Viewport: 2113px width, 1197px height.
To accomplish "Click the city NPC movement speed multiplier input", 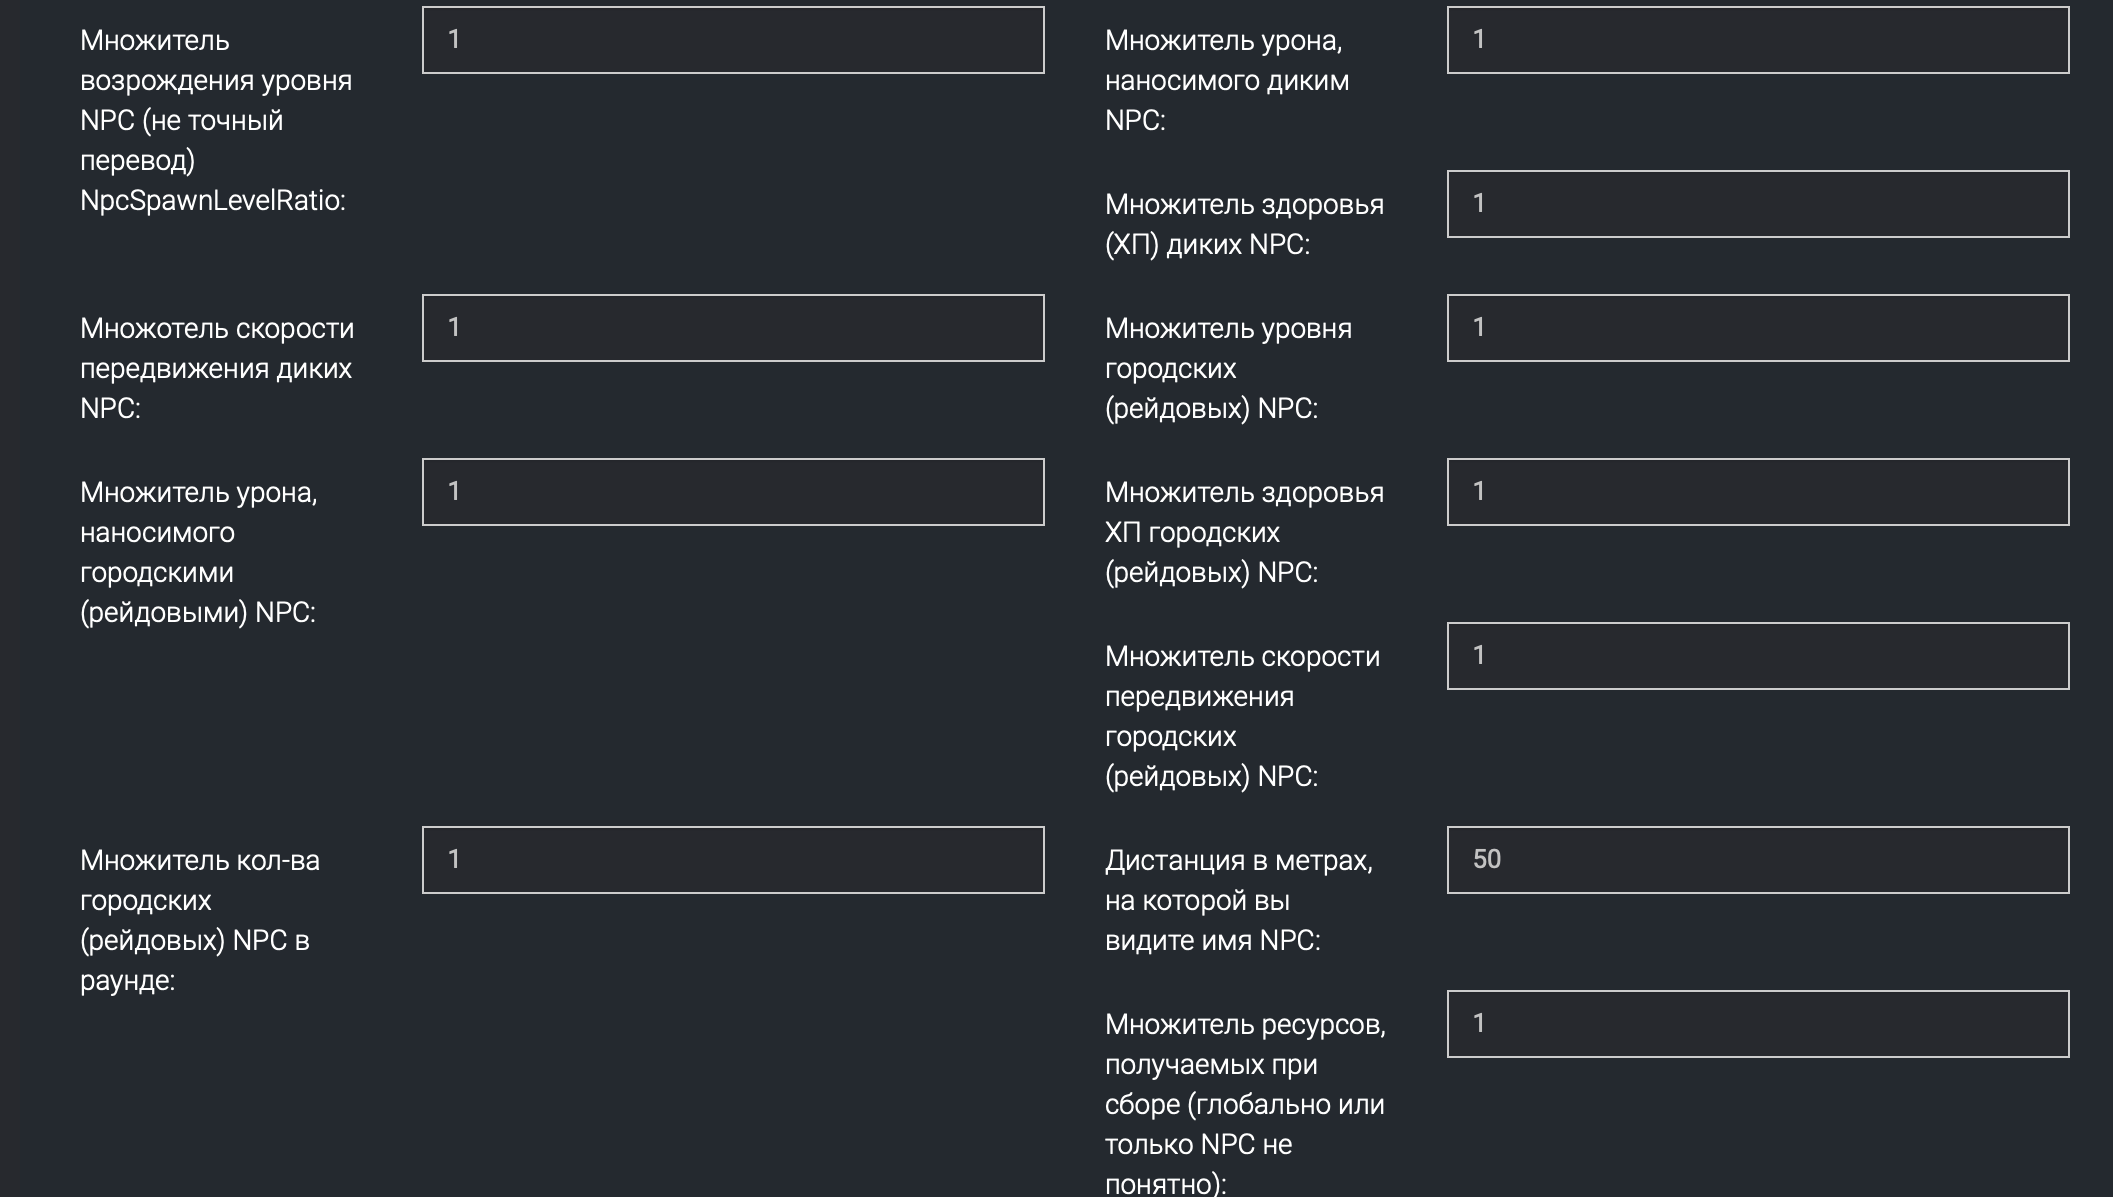I will (1757, 656).
